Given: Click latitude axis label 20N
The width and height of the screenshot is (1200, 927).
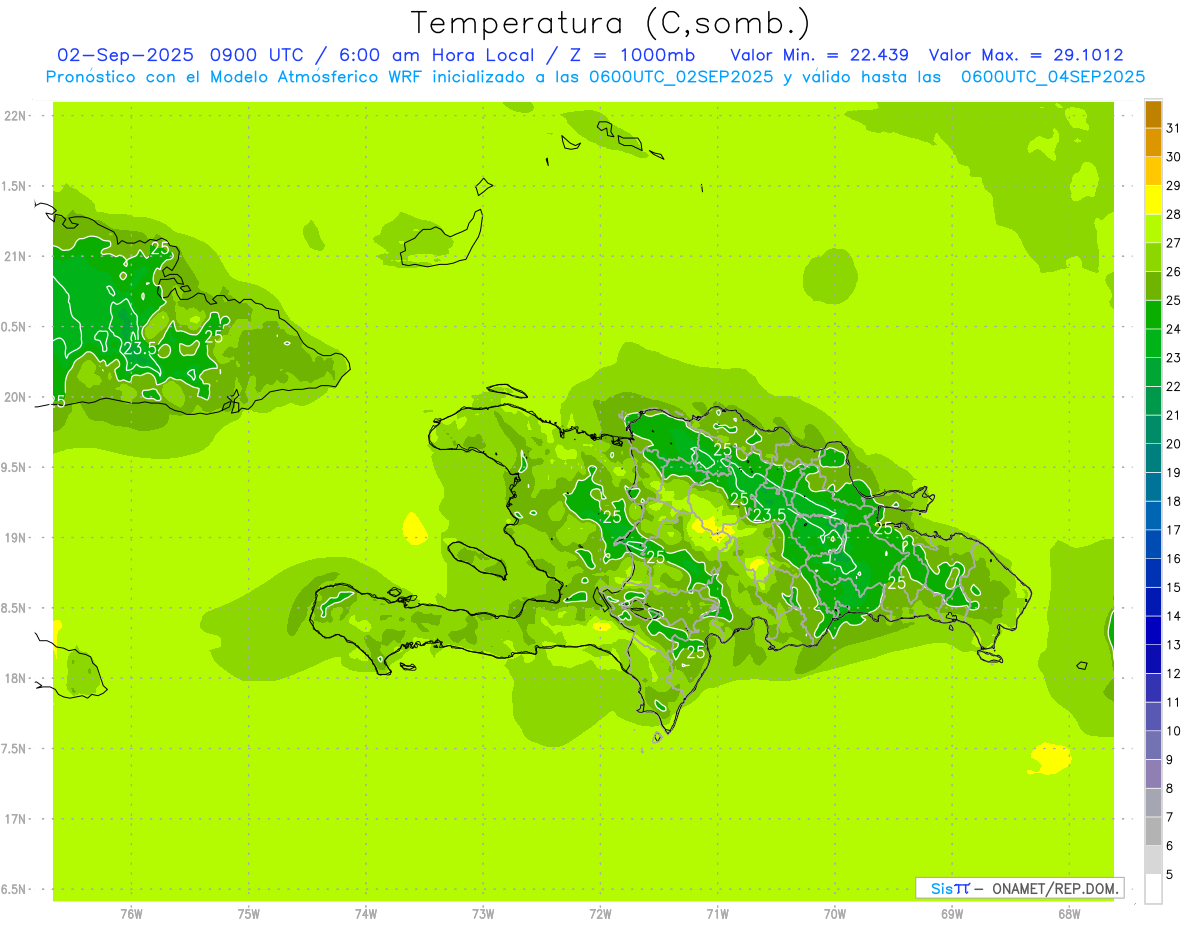Looking at the screenshot, I should (x=15, y=397).
